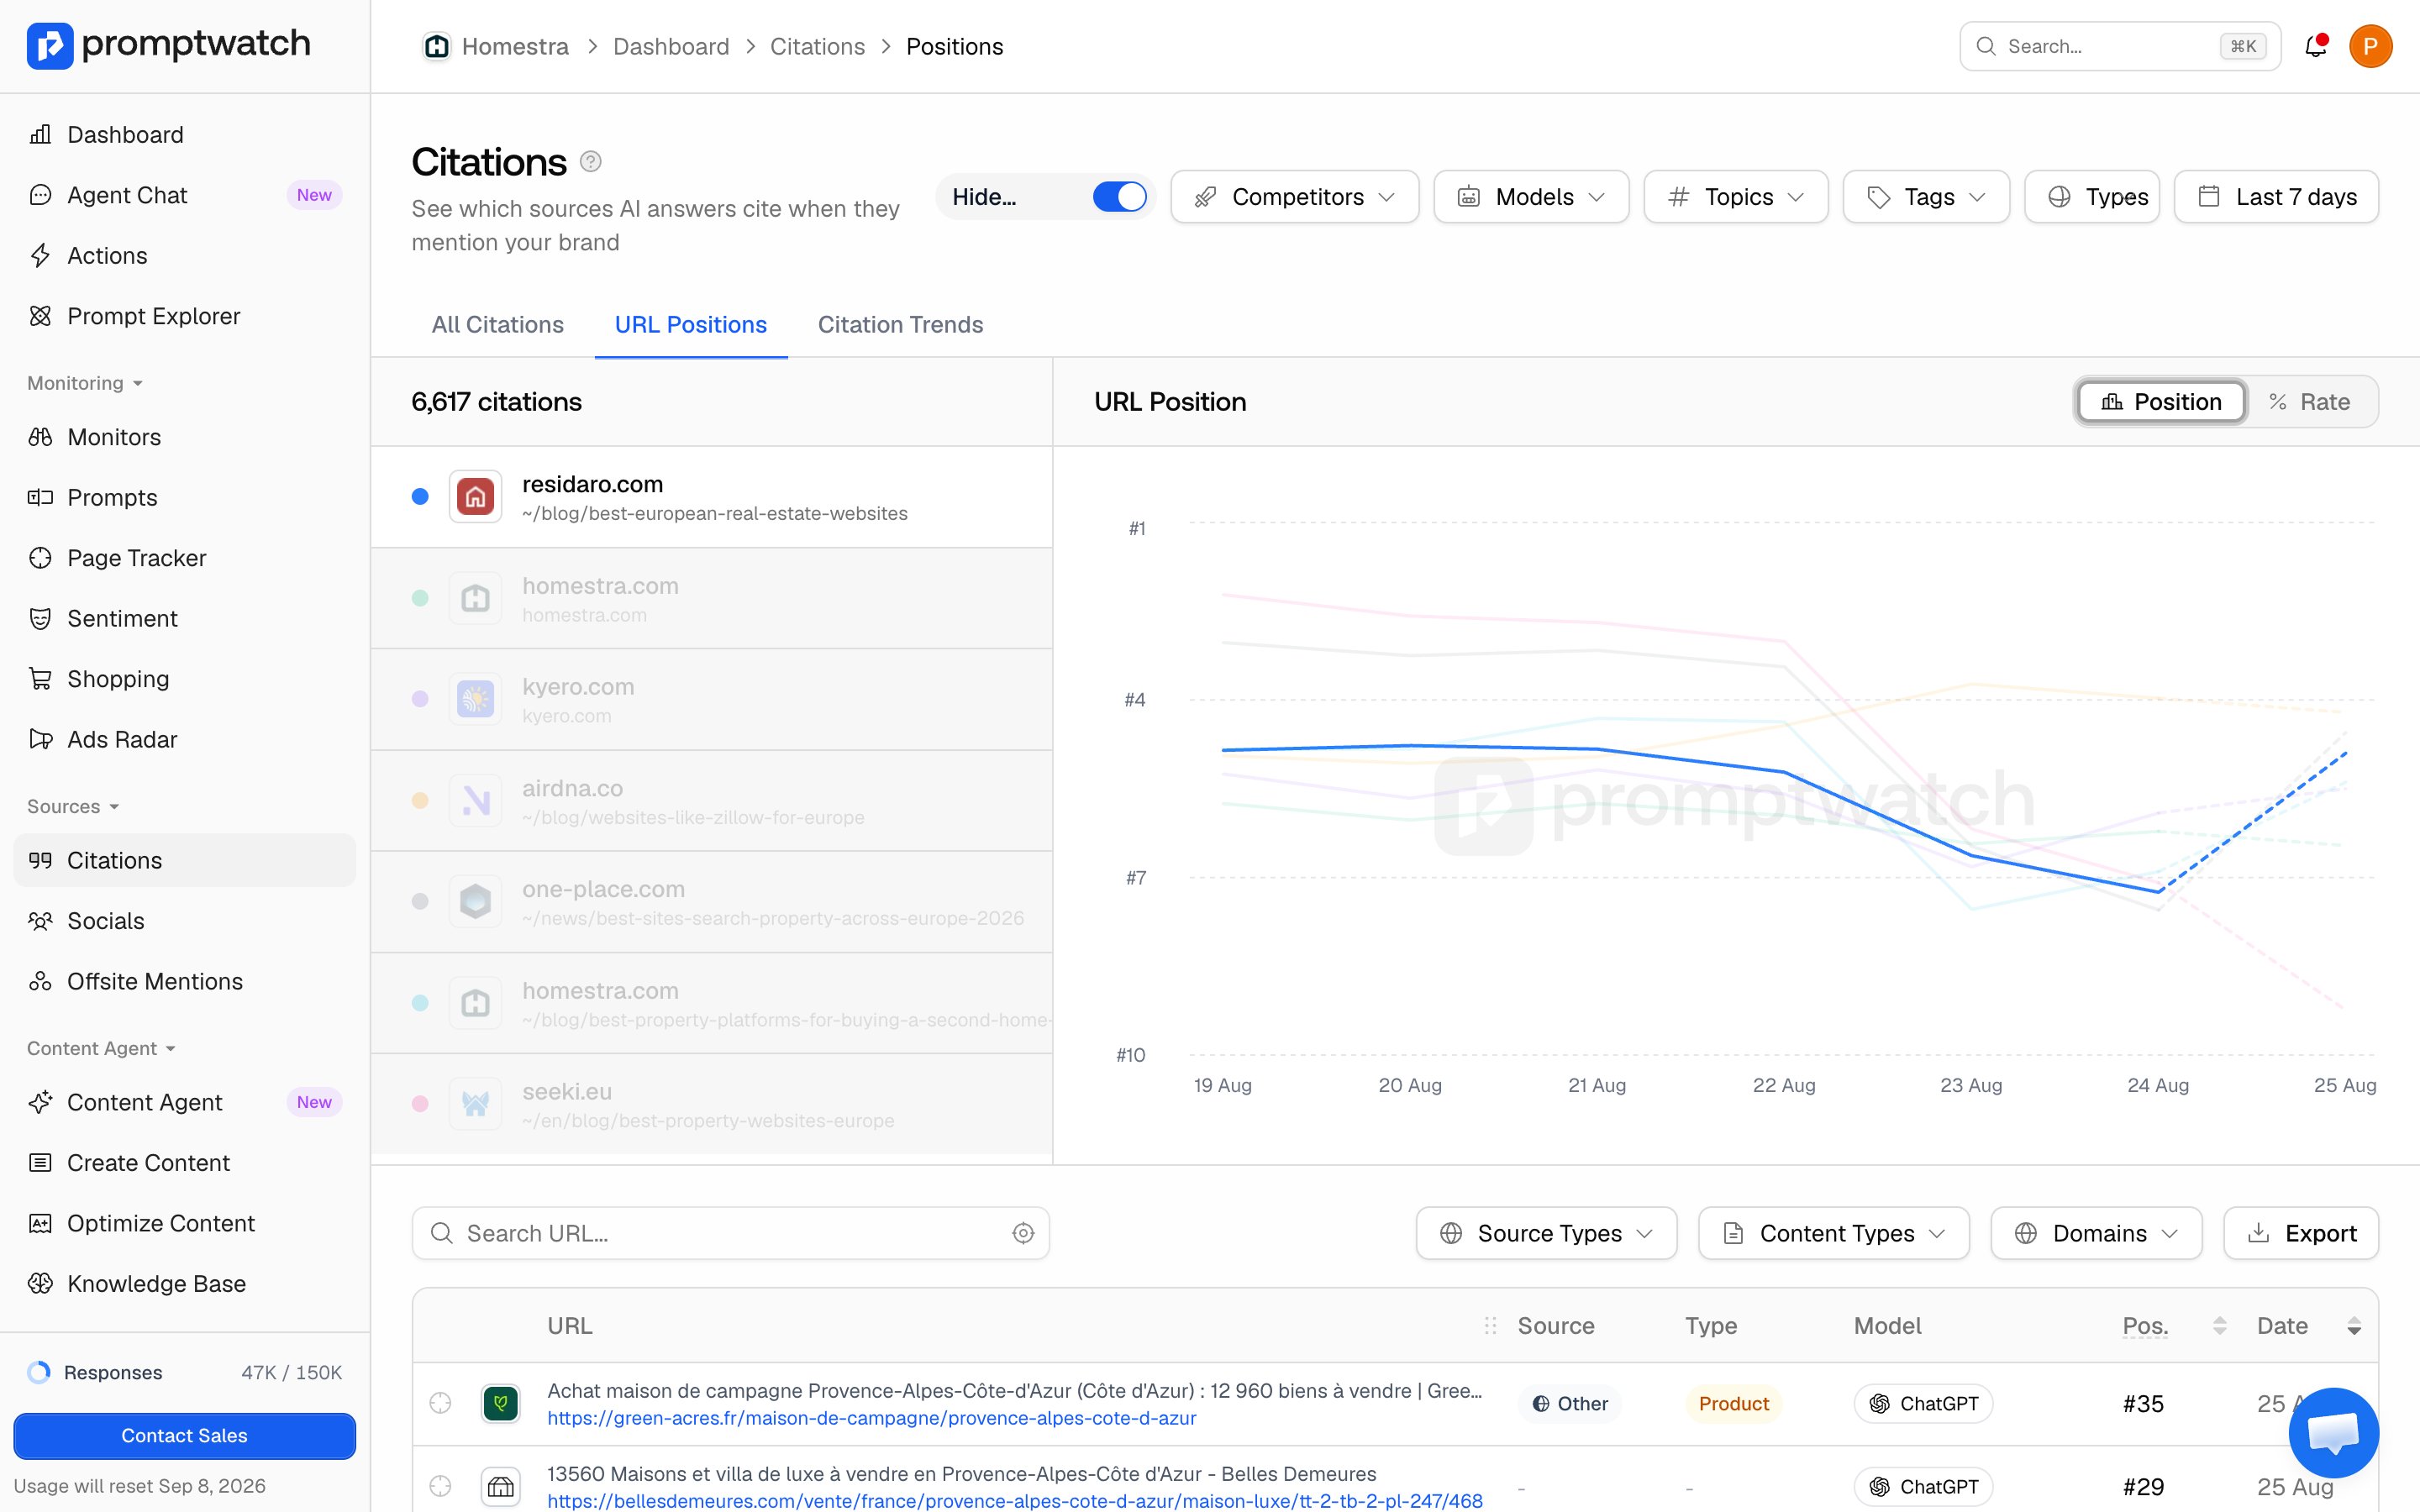Open Prompt Explorer
The height and width of the screenshot is (1512, 2420).
click(184, 316)
